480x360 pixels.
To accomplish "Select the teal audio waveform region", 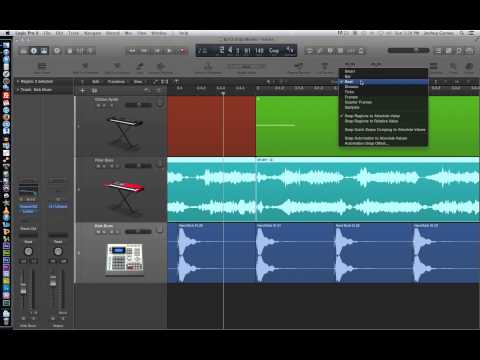I will pos(323,189).
